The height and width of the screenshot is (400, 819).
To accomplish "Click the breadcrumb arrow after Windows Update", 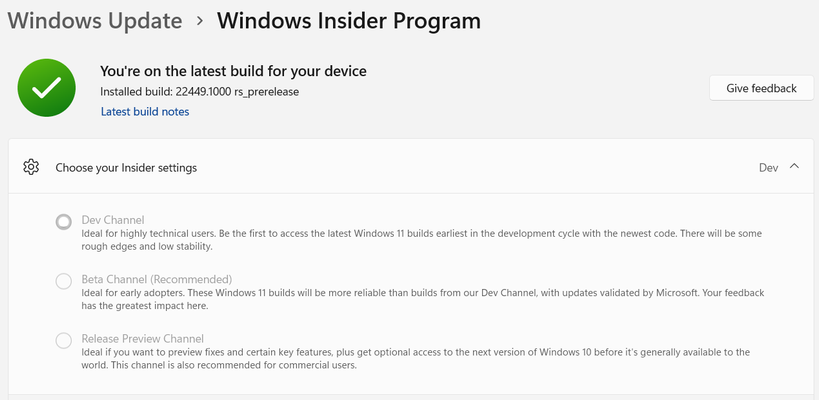I will (200, 21).
